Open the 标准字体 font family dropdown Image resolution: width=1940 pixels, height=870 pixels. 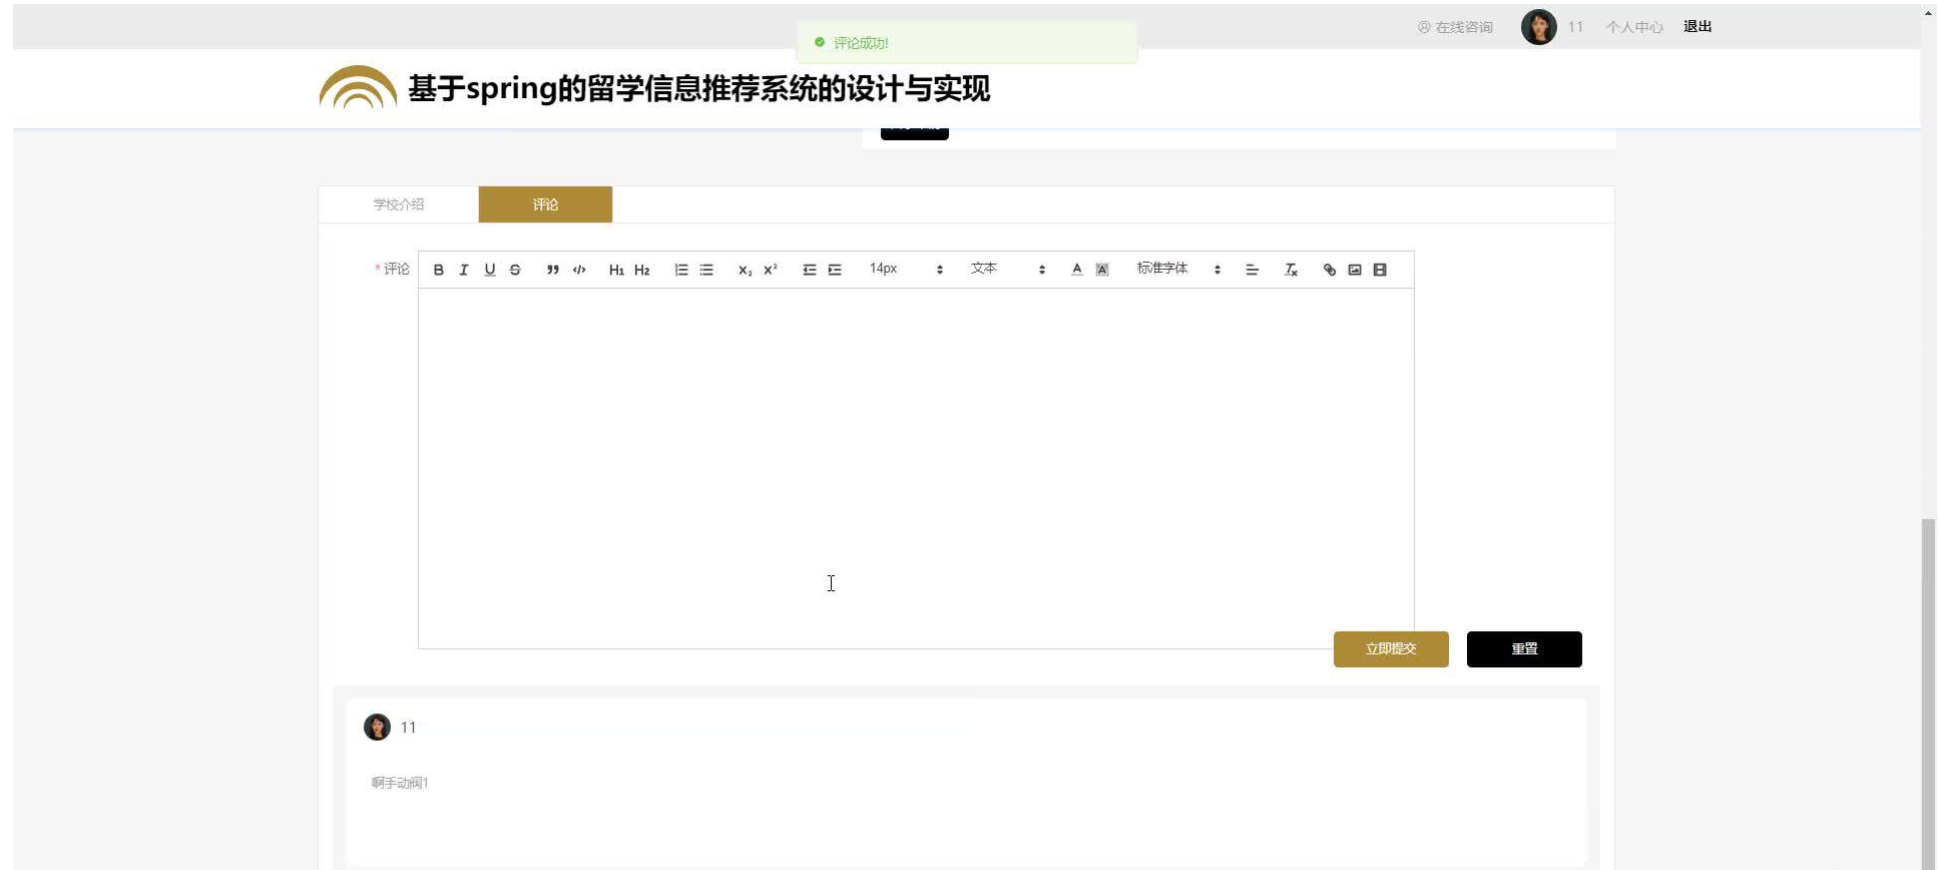1179,269
